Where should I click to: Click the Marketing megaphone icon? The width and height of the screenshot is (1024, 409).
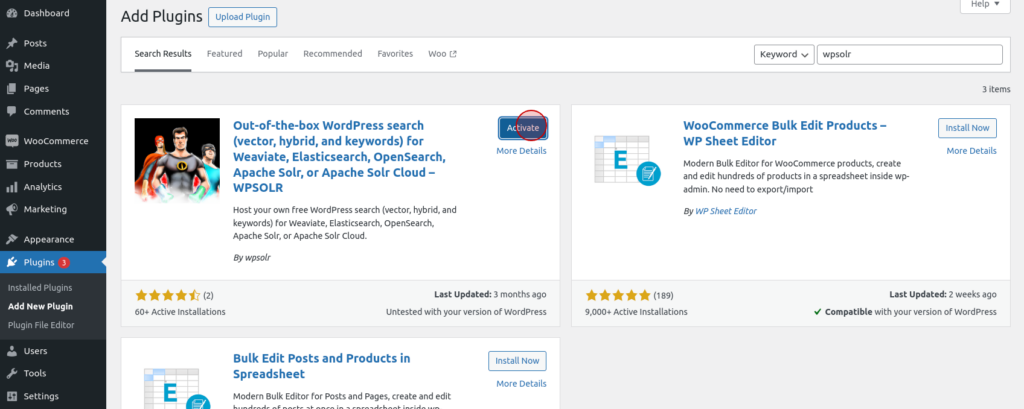point(12,210)
